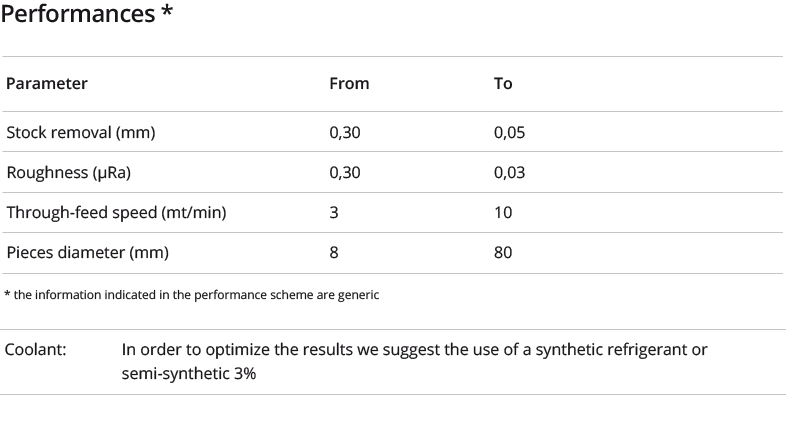Select Through-feed speed (mt/min) label

(x=116, y=213)
